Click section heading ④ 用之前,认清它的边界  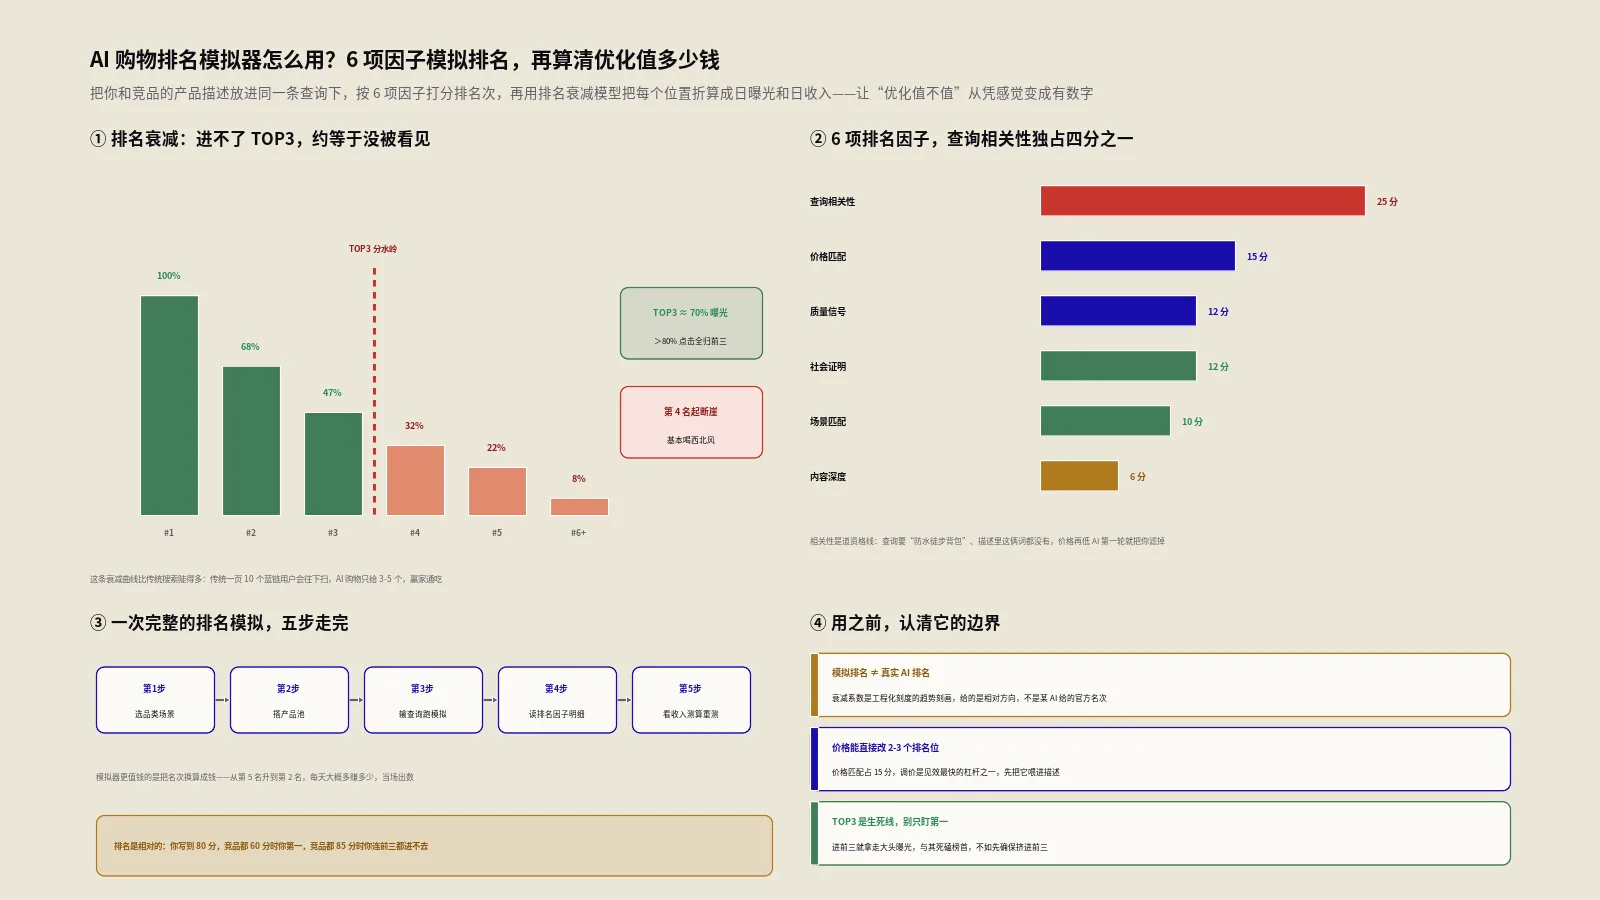click(x=905, y=623)
